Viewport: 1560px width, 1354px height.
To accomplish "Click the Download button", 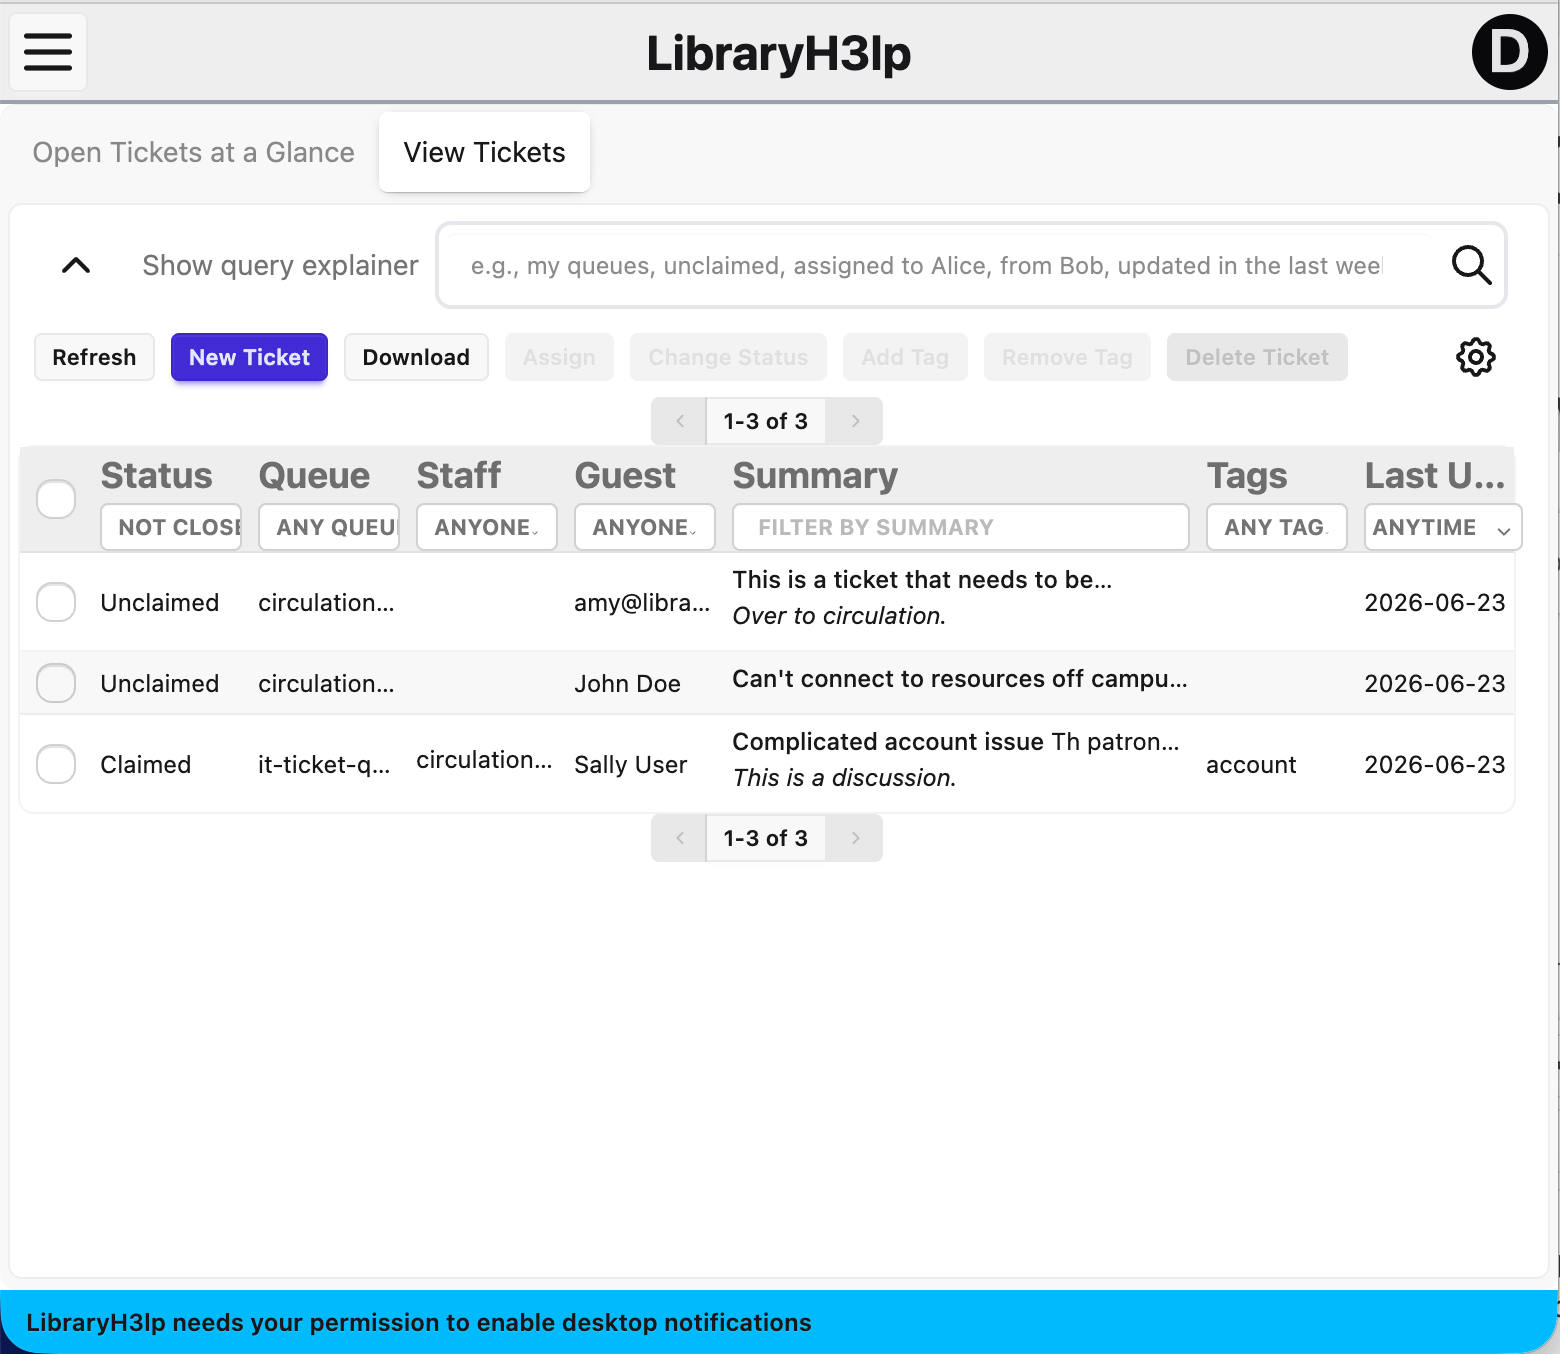I will (416, 357).
